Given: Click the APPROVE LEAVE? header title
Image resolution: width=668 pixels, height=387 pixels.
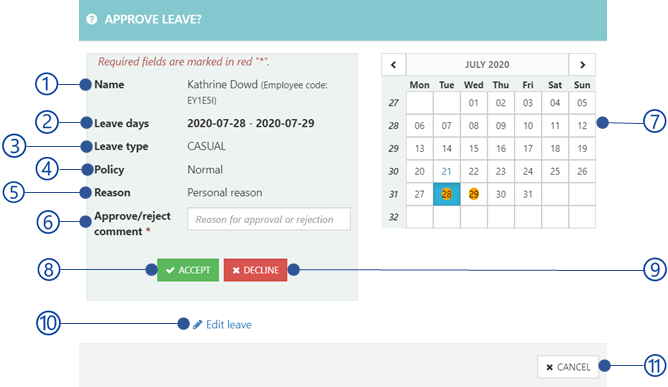Looking at the screenshot, I should [153, 19].
